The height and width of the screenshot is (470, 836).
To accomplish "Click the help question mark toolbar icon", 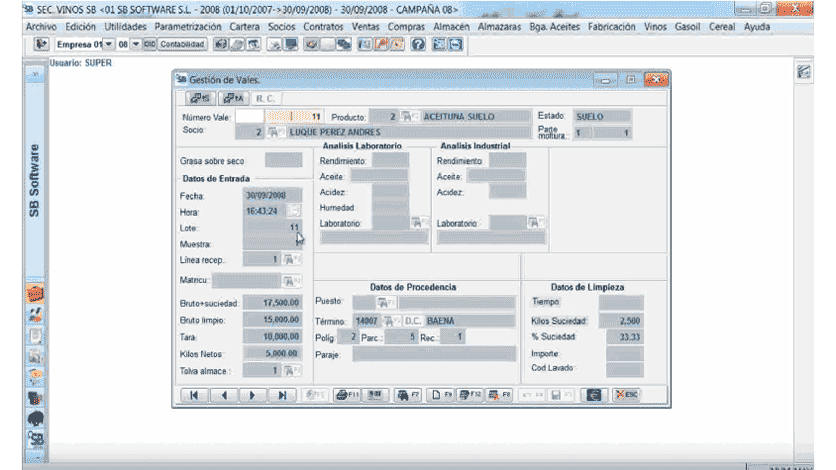I will (x=418, y=45).
